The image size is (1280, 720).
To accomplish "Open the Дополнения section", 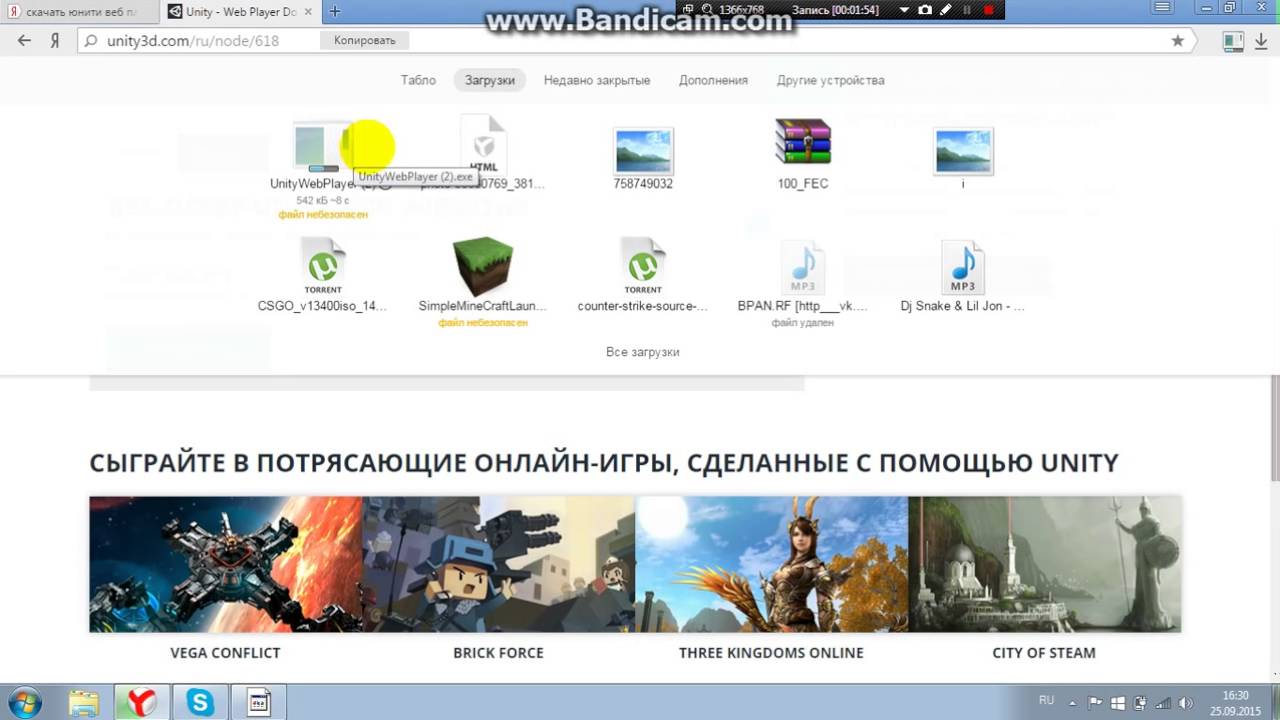I will [x=713, y=80].
